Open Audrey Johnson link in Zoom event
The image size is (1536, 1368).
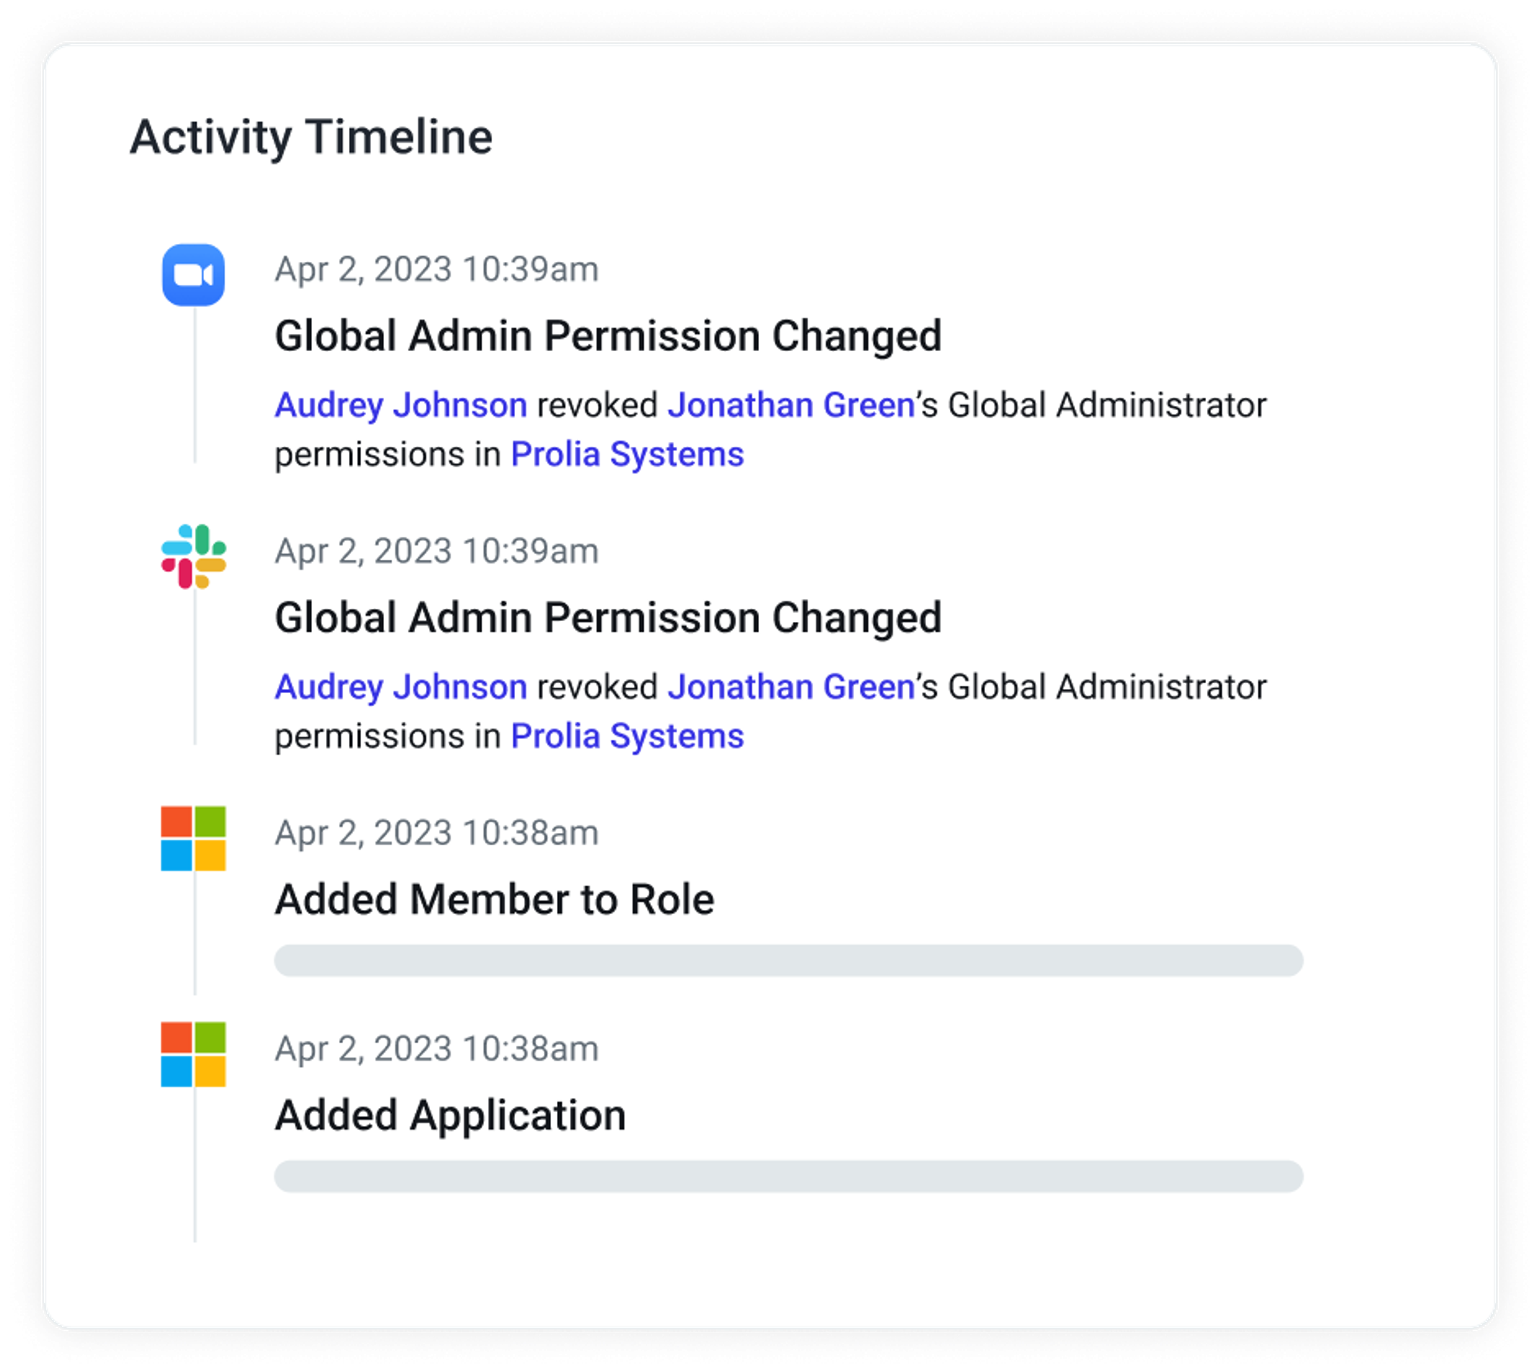(x=401, y=405)
